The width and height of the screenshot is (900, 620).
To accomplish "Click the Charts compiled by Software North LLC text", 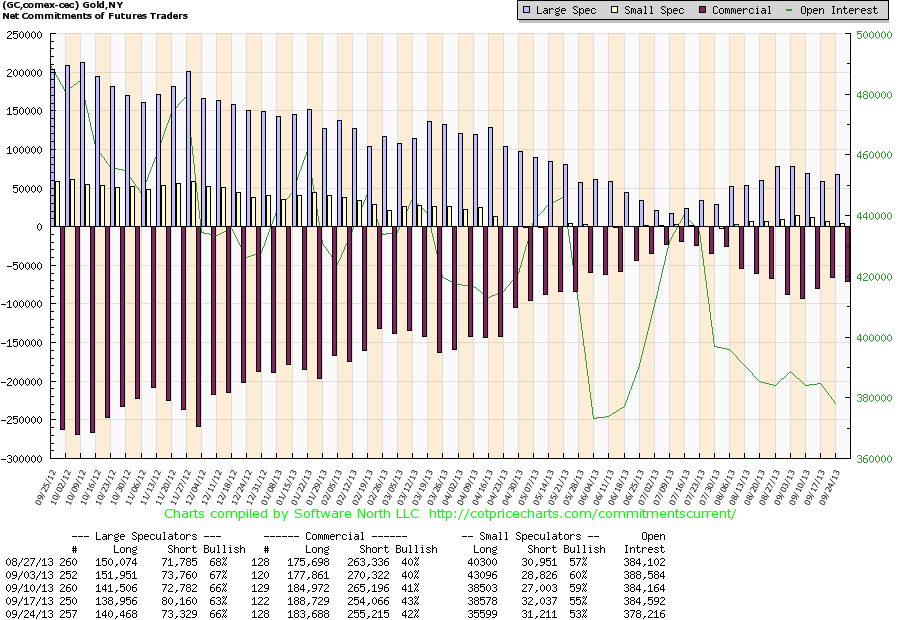I will click(x=293, y=514).
